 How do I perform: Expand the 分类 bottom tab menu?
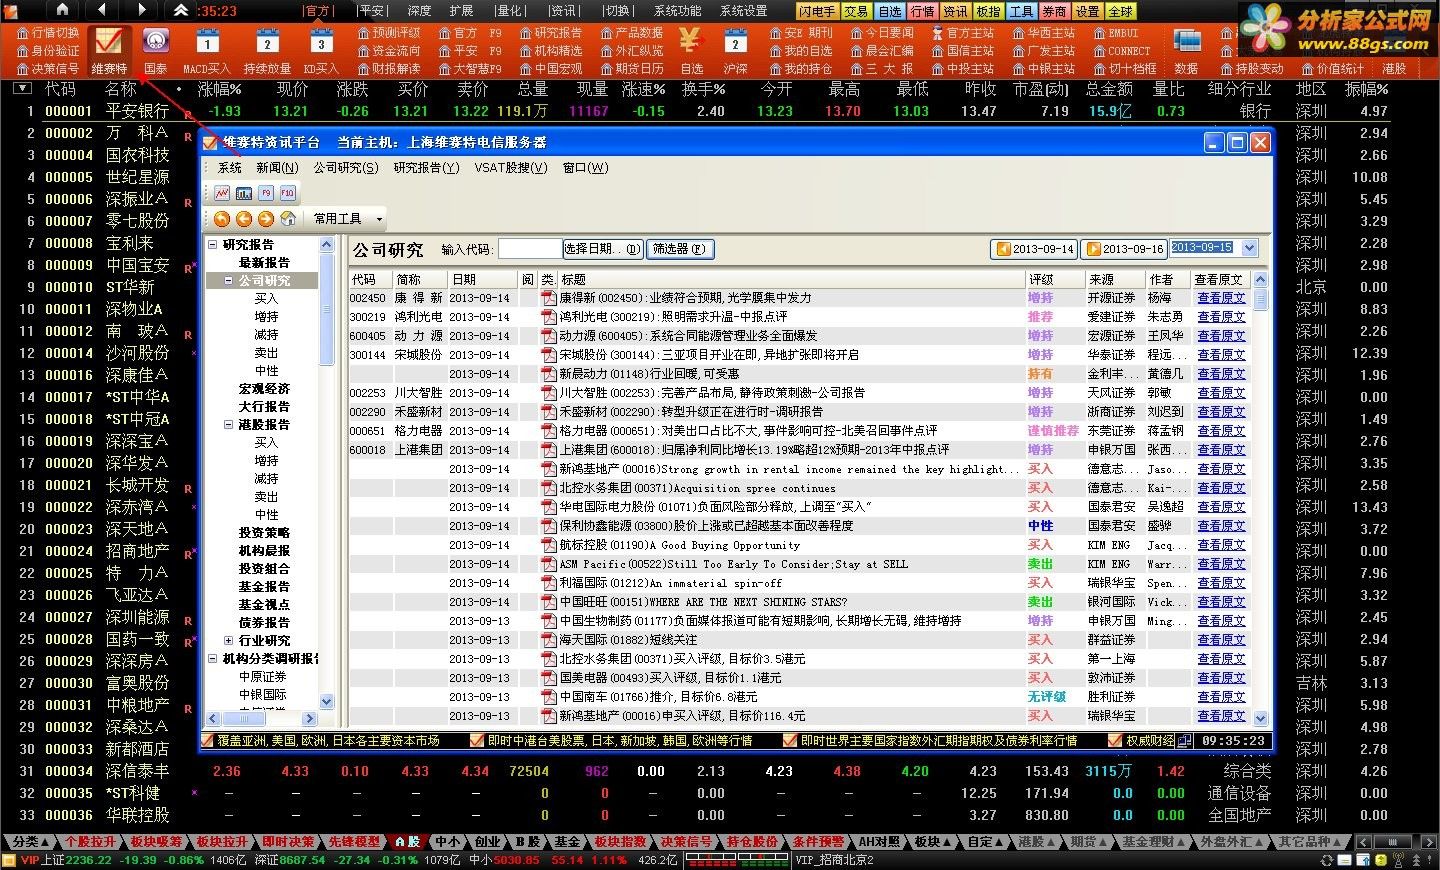[x=32, y=842]
